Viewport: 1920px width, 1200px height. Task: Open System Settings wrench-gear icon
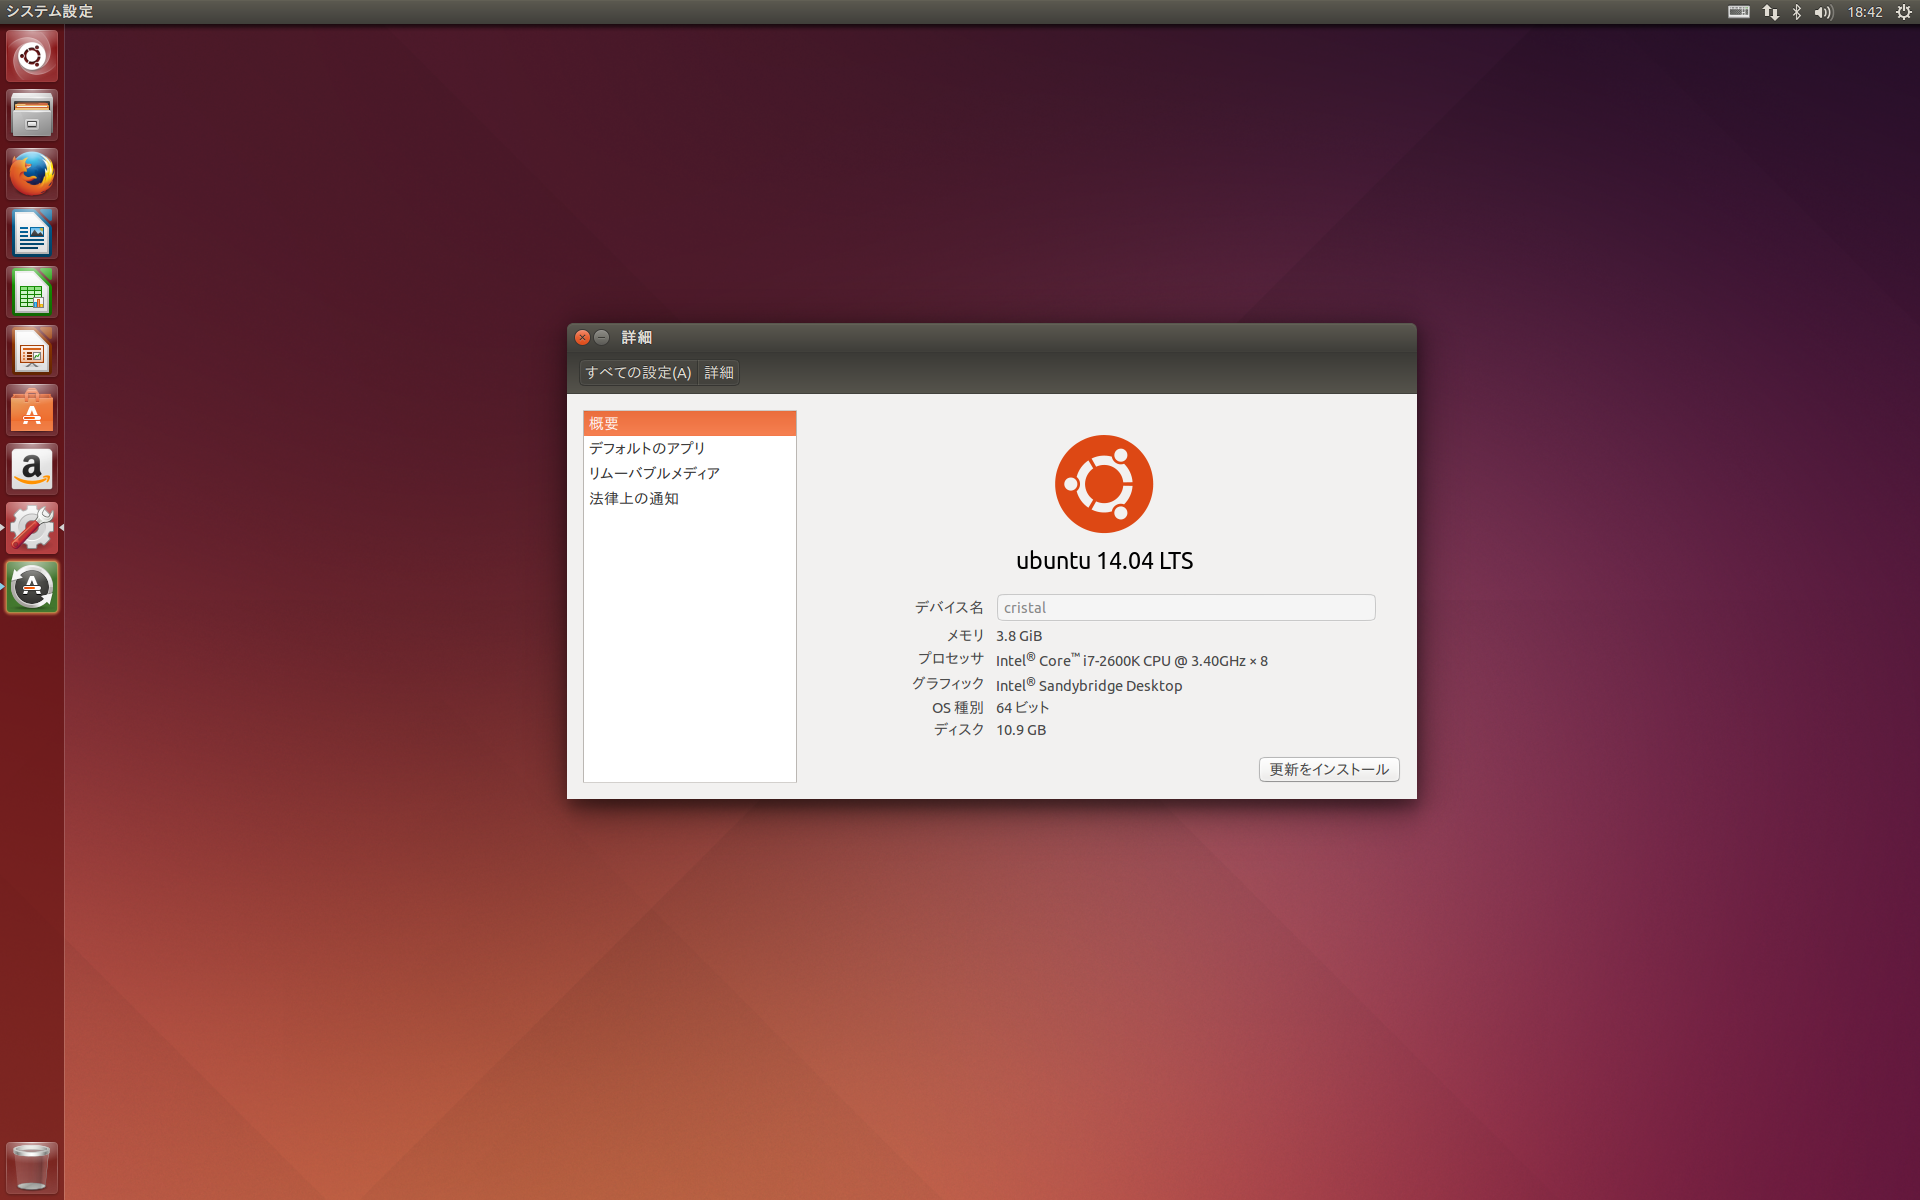[x=32, y=528]
